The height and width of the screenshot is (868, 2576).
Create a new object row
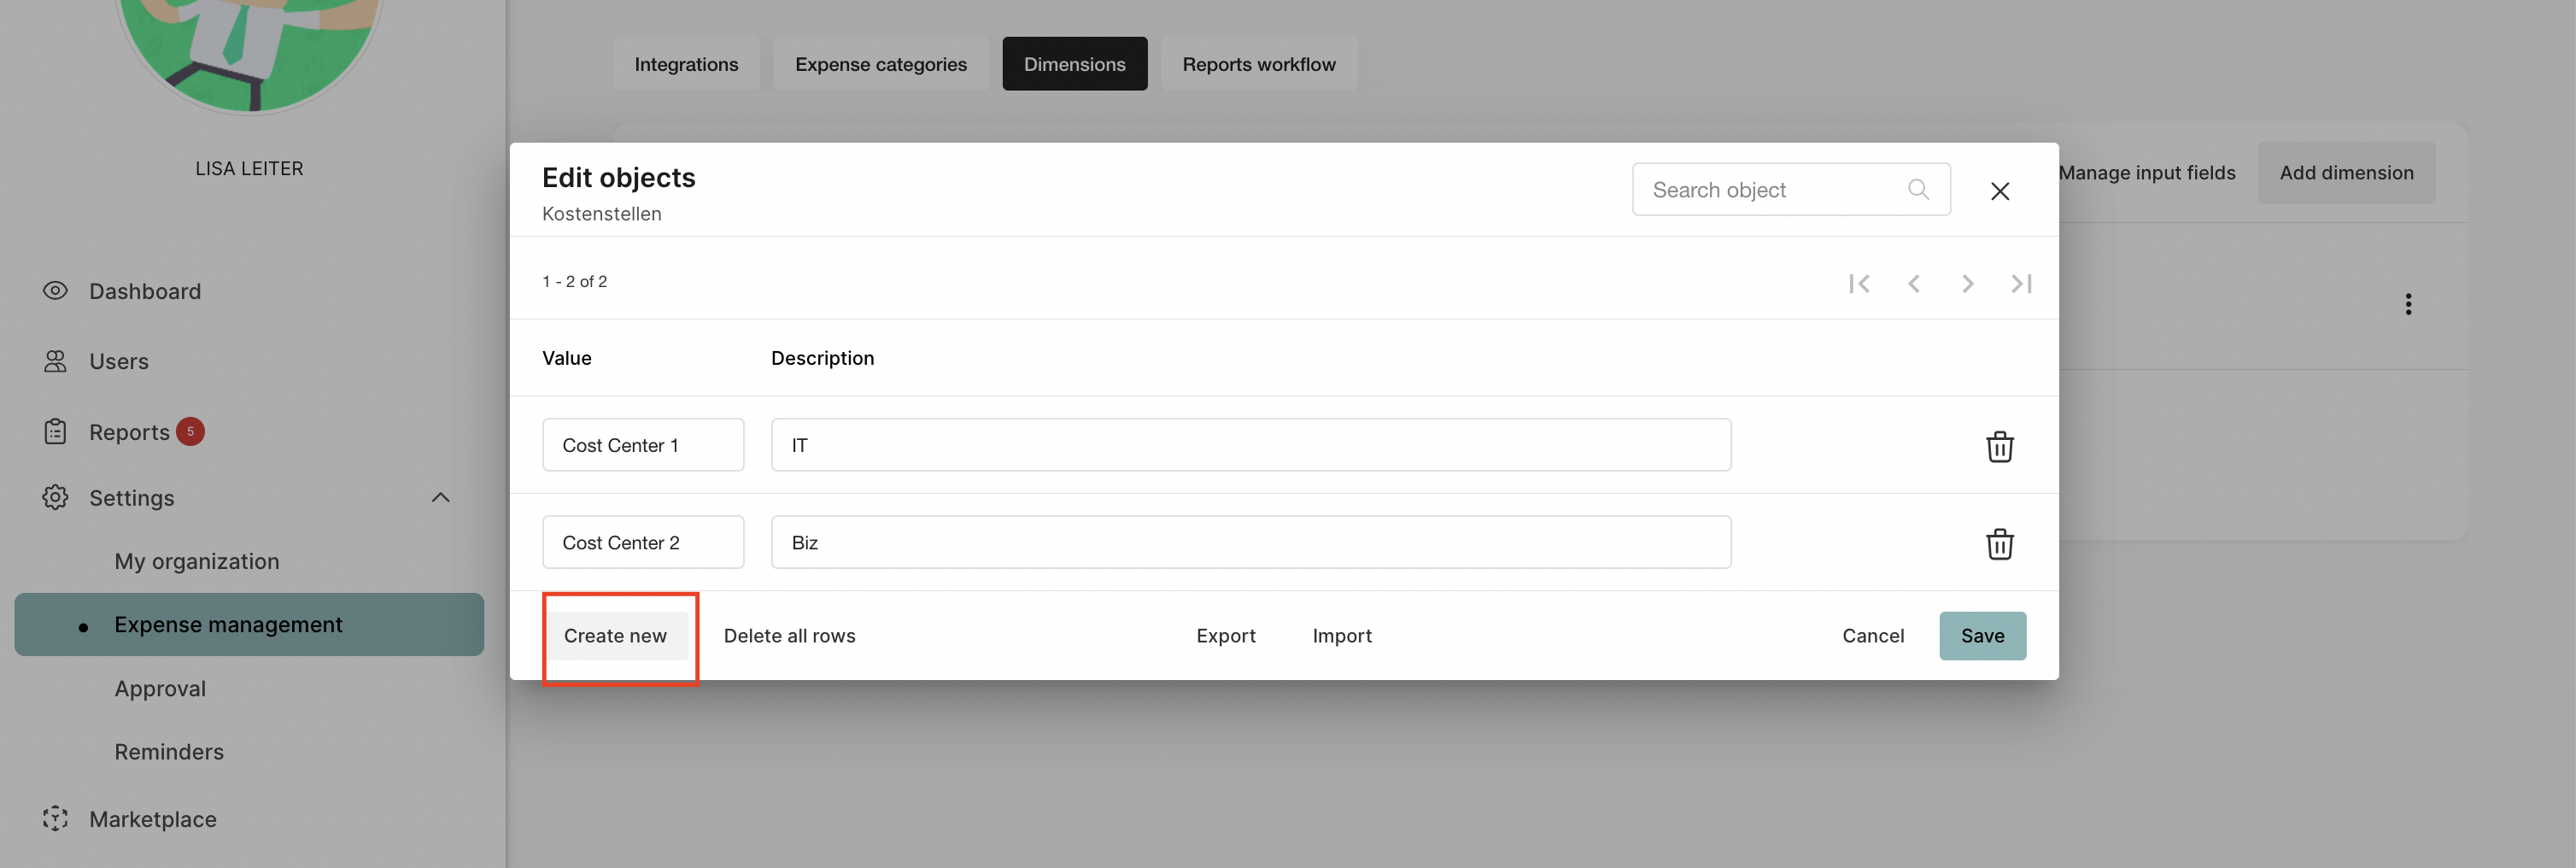coord(615,636)
